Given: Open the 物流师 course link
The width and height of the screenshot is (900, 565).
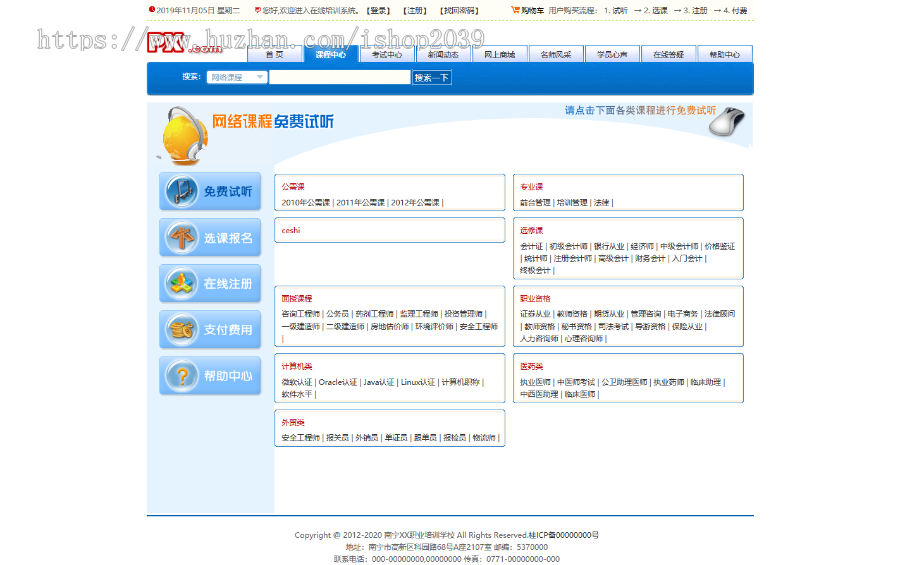Looking at the screenshot, I should [x=484, y=438].
